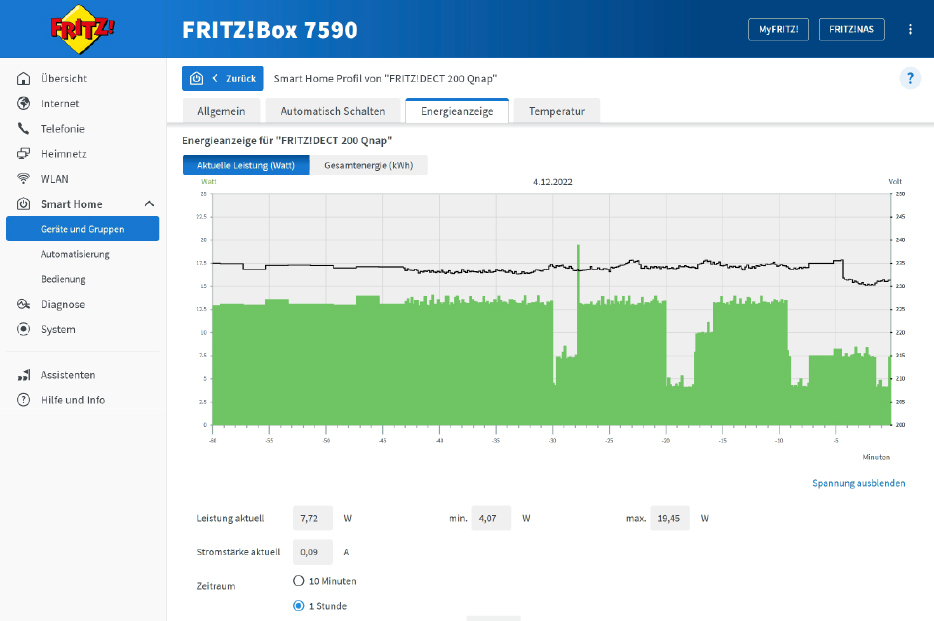Hide voltage via Spannung ausblenden link

[x=858, y=483]
